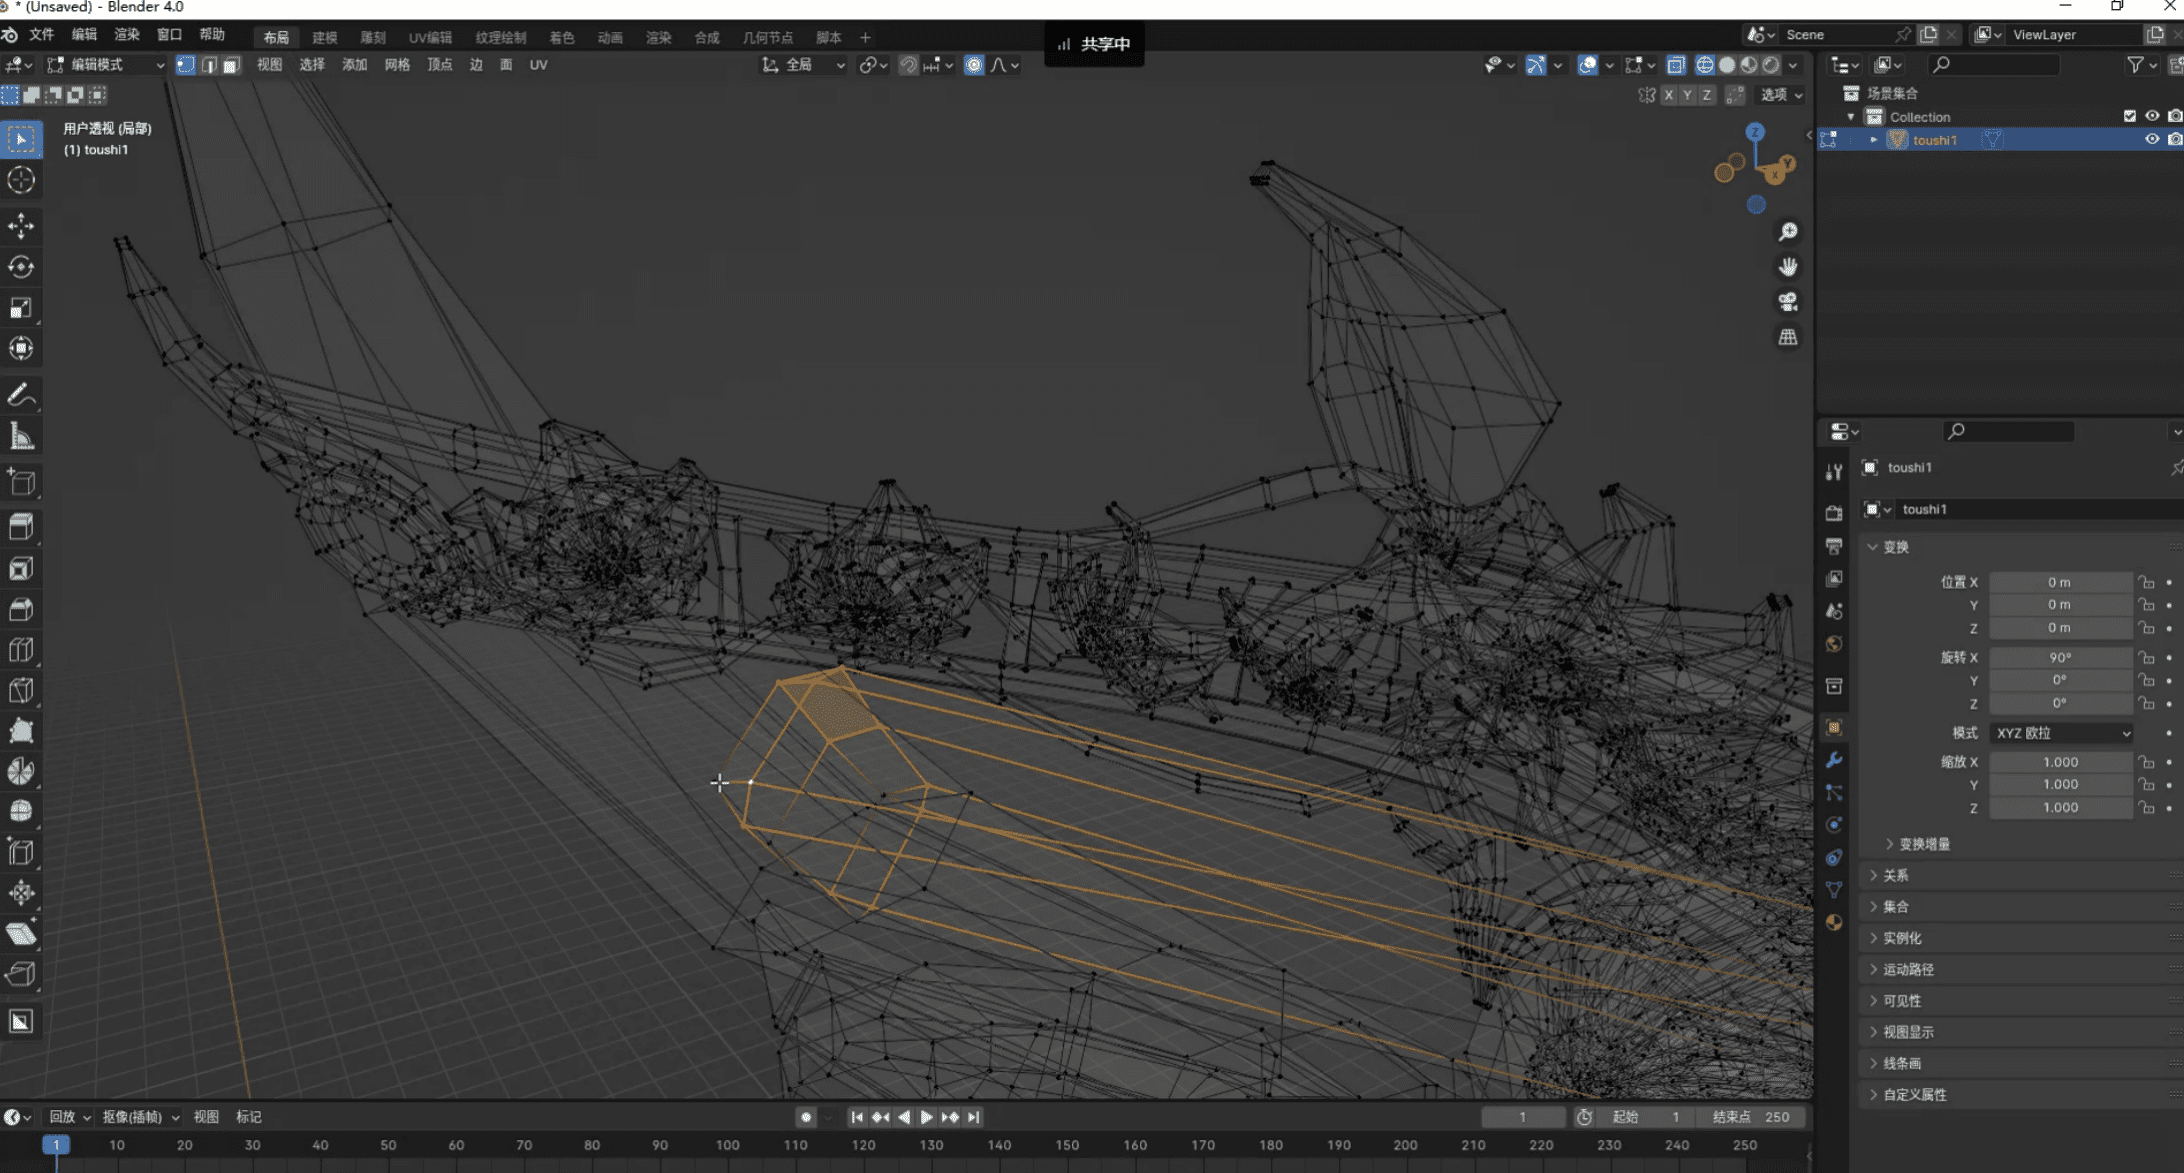This screenshot has width=2184, height=1173.
Task: Pick the Annotate pencil tool
Action: coord(21,396)
